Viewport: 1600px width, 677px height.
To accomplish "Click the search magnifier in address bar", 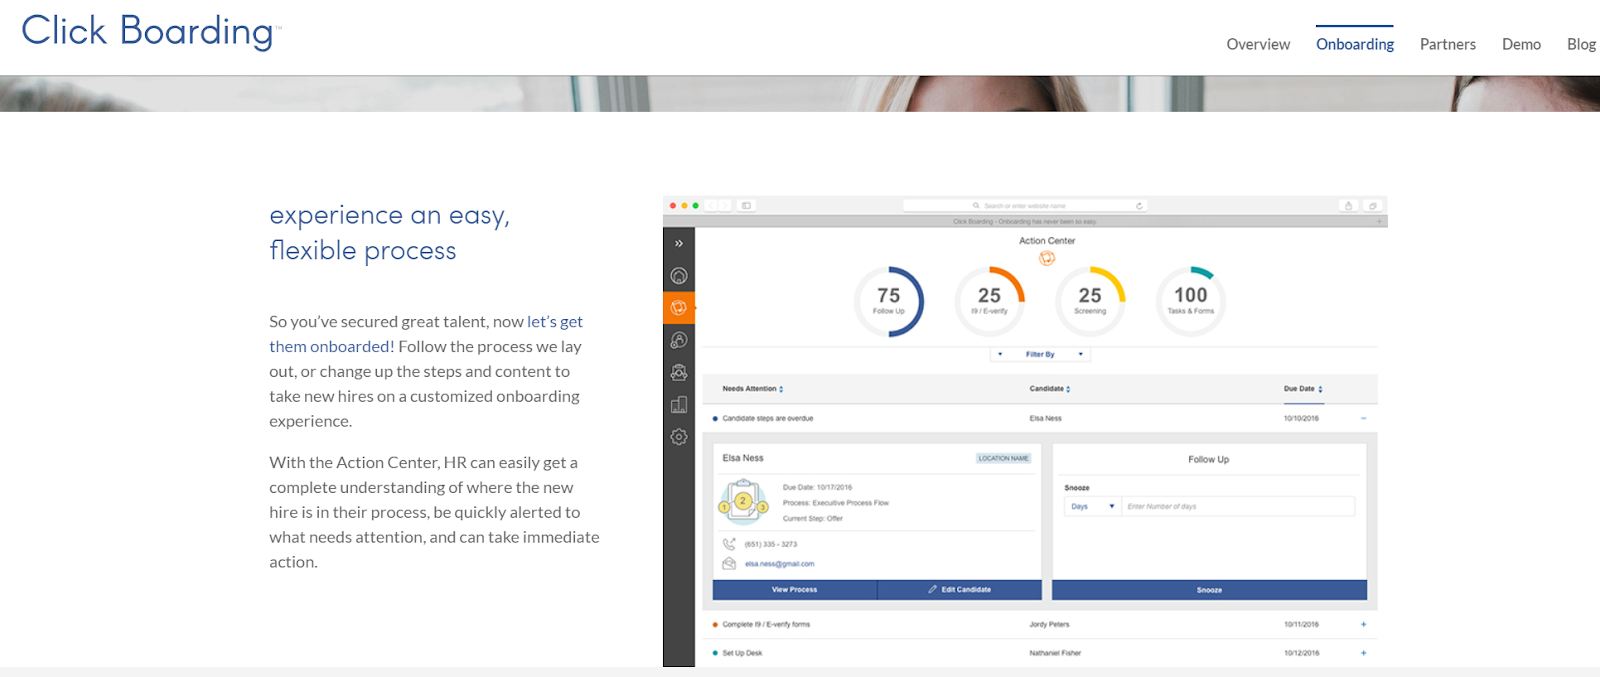I will click(976, 205).
